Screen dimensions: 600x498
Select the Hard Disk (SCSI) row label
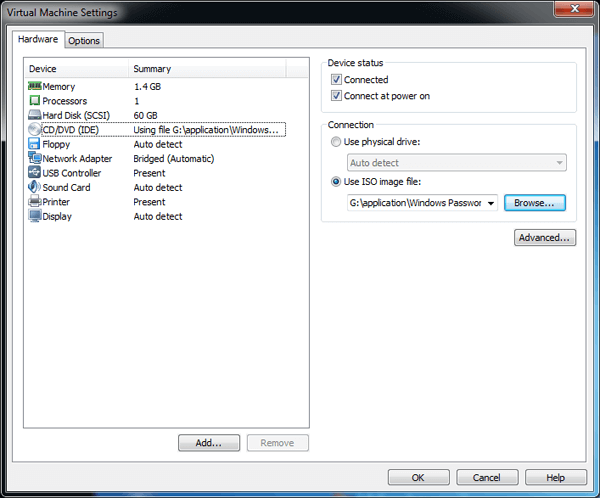[76, 116]
